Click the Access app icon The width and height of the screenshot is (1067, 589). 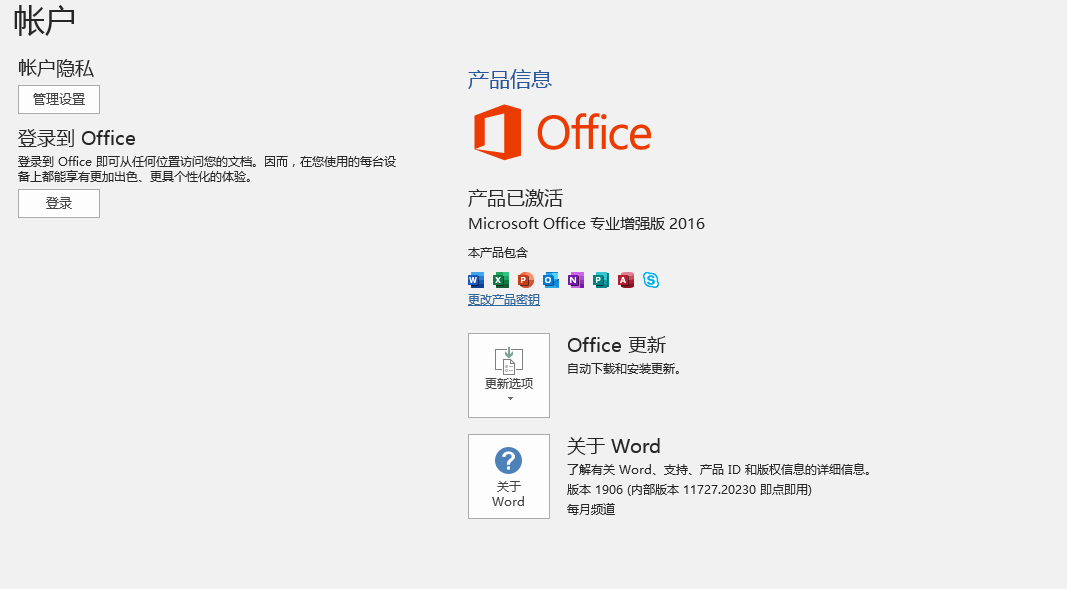(626, 280)
